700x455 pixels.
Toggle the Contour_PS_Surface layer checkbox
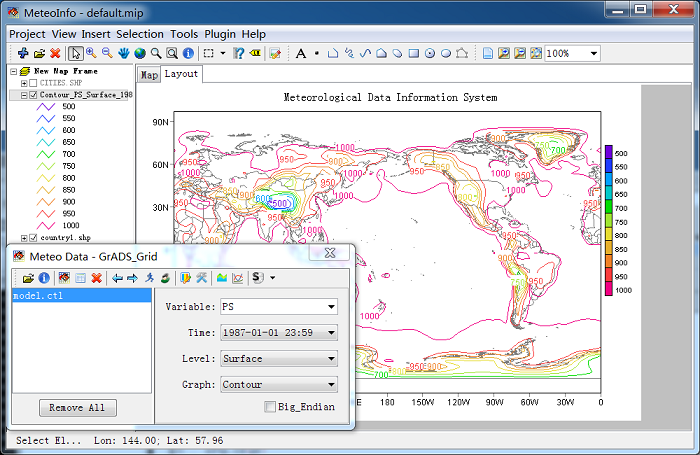click(x=33, y=95)
